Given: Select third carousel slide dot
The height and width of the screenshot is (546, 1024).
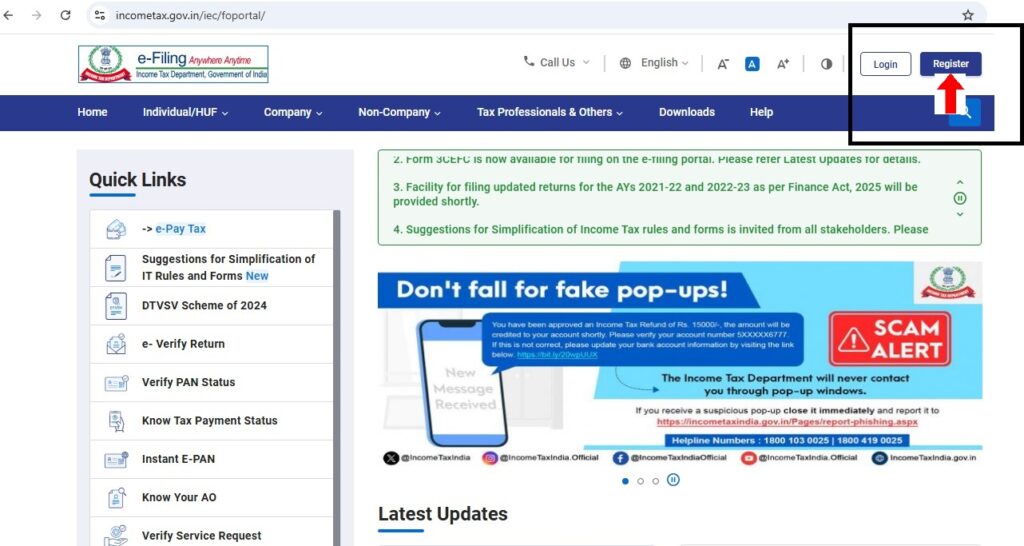Looking at the screenshot, I should pos(655,481).
